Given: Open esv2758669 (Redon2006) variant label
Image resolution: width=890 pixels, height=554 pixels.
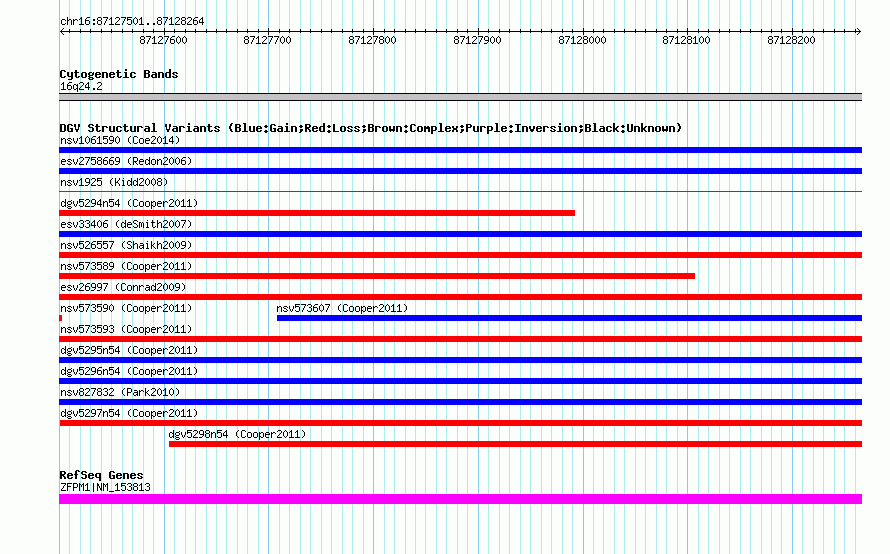Looking at the screenshot, I should pyautogui.click(x=126, y=161).
